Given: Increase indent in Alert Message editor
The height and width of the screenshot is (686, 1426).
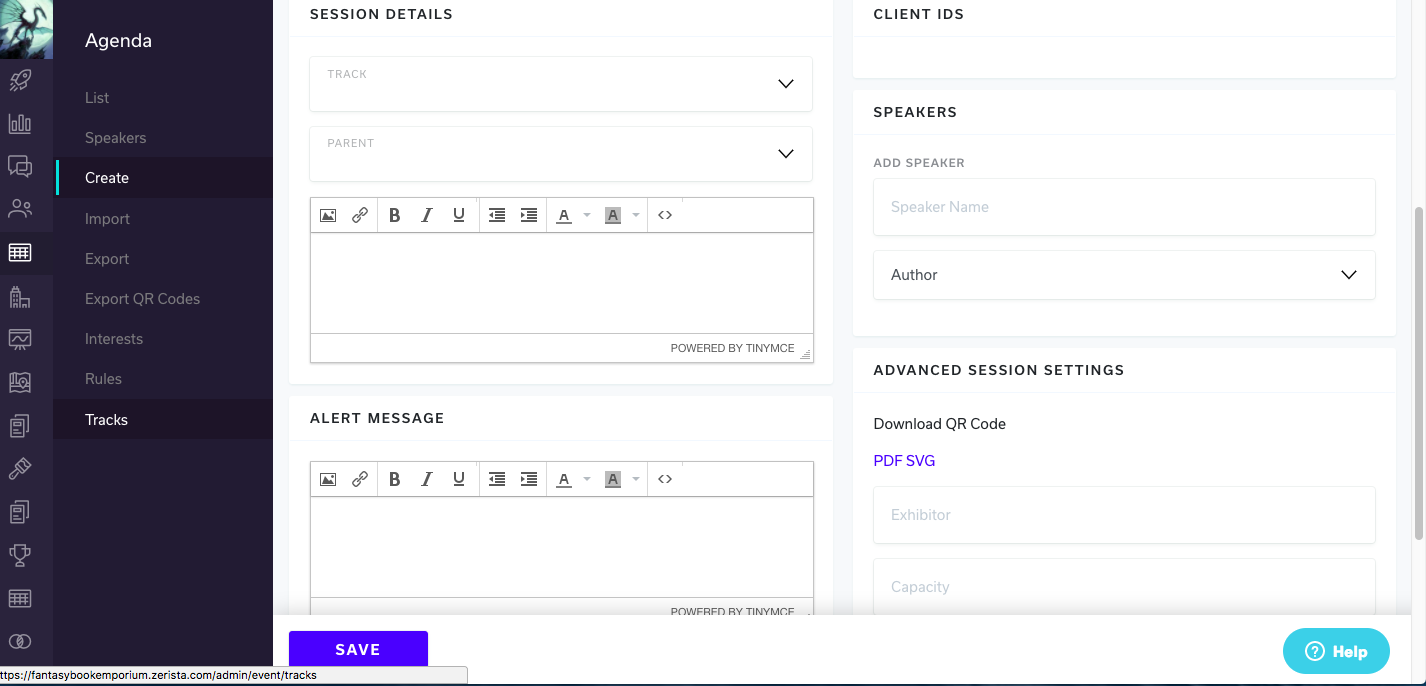Looking at the screenshot, I should (x=529, y=479).
